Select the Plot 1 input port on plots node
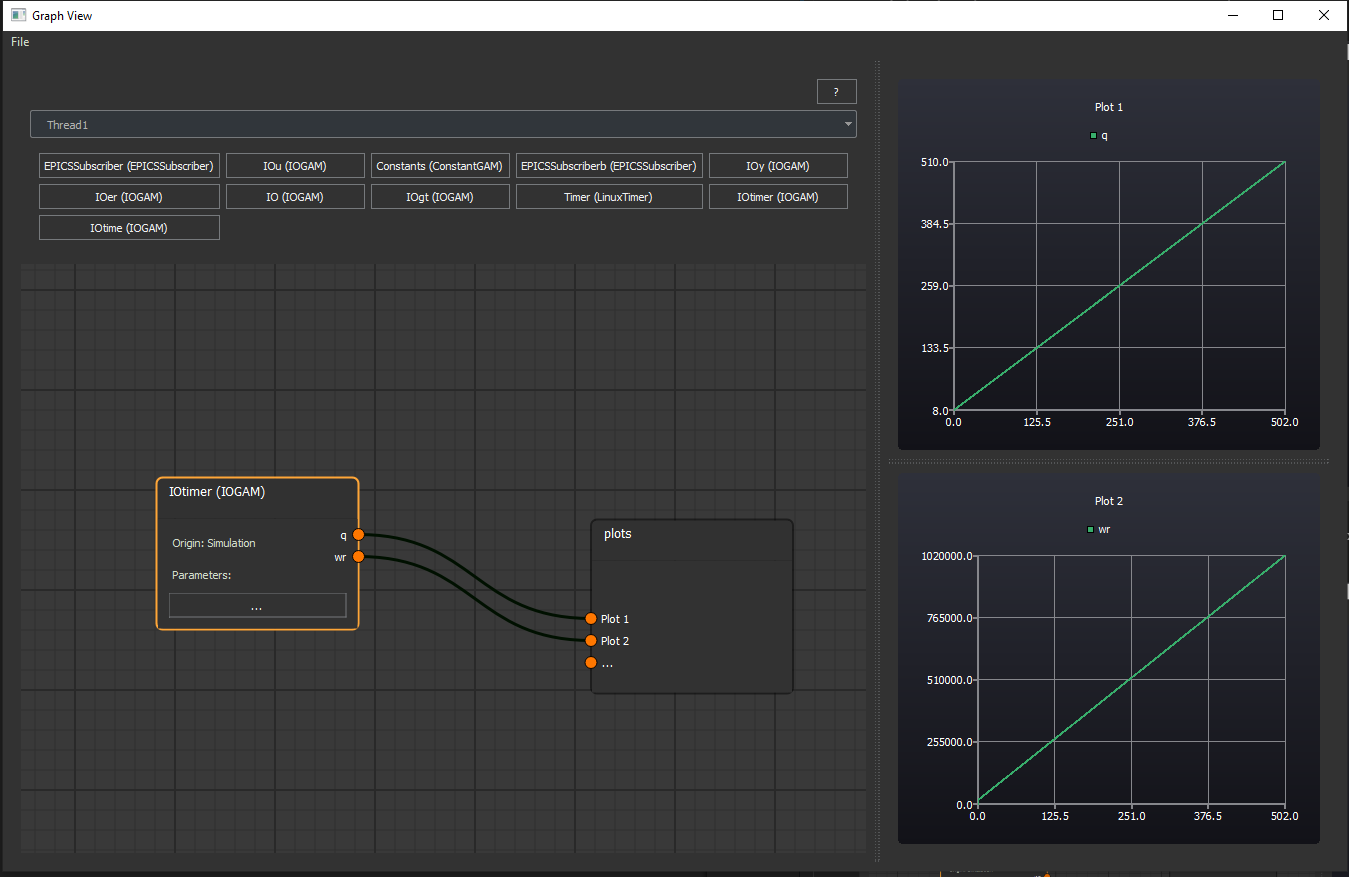This screenshot has height=877, width=1349. point(591,619)
